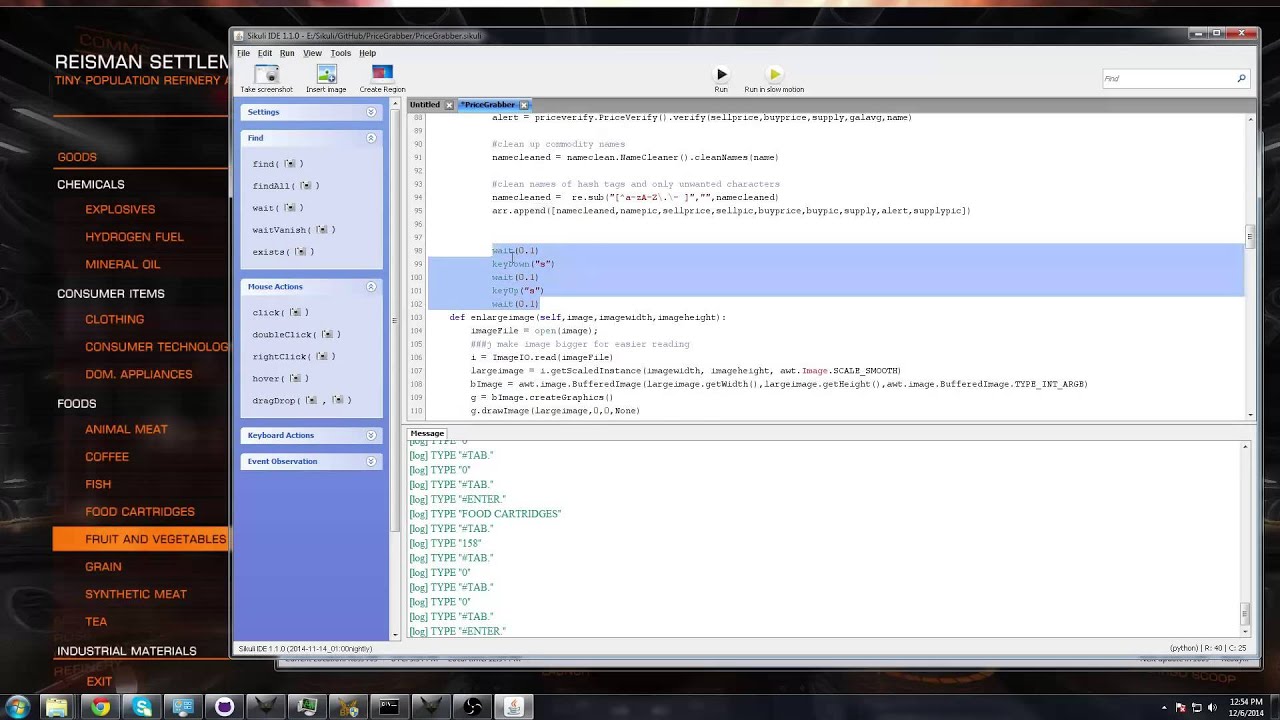Click Run in slow motion icon
The width and height of the screenshot is (1280, 720).
pyautogui.click(x=774, y=75)
